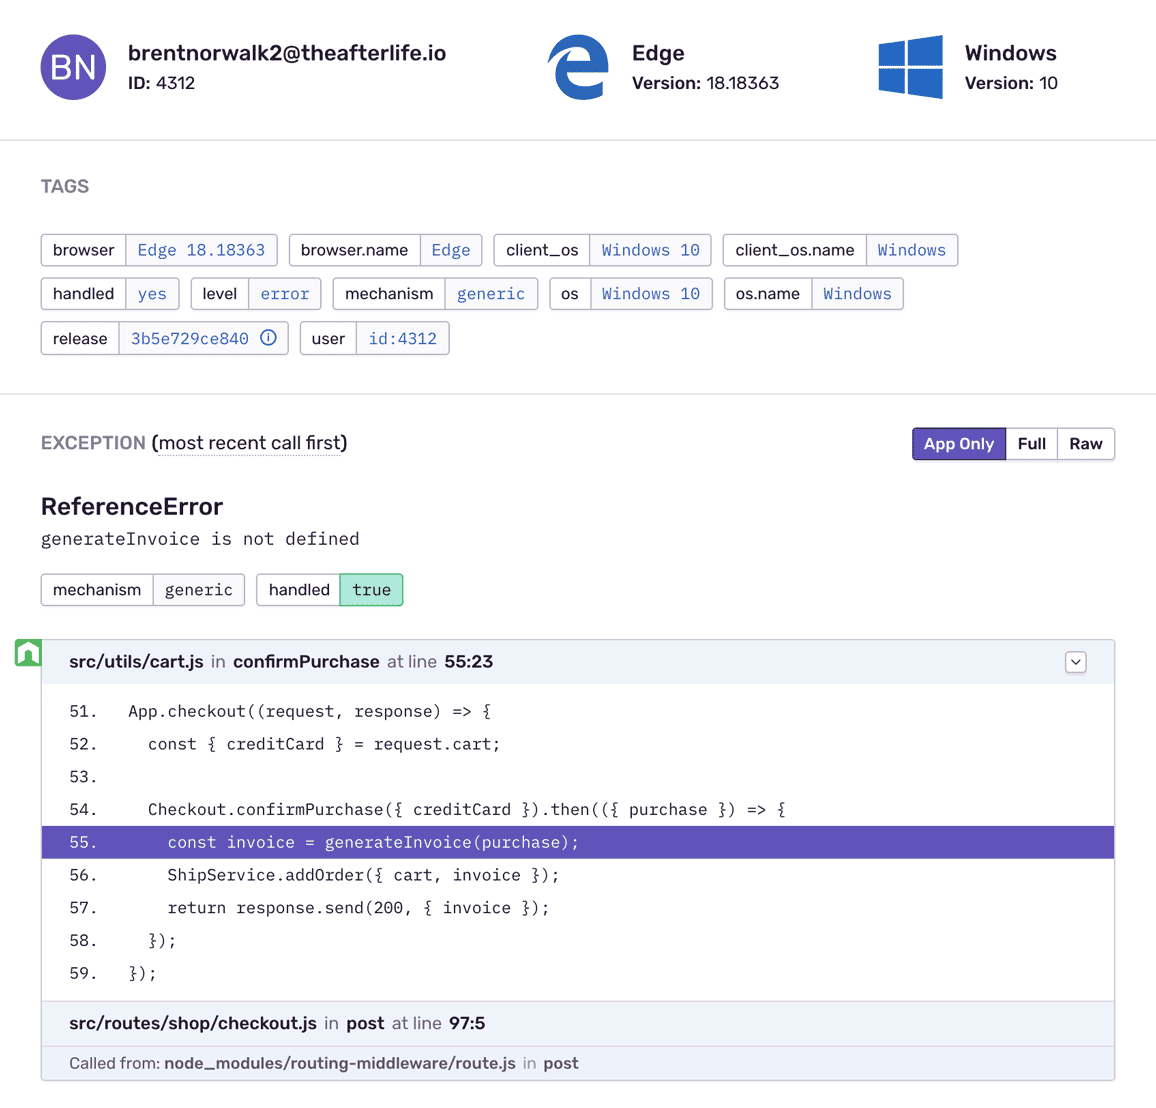This screenshot has height=1108, width=1156.
Task: Expand the checkout.js frame at line 97:5
Action: point(577,1023)
